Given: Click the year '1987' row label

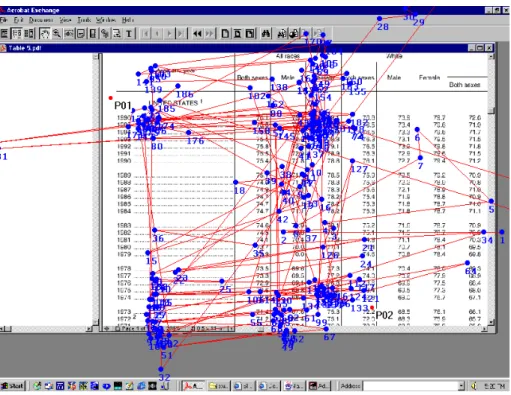Looking at the screenshot, I should (x=124, y=190).
